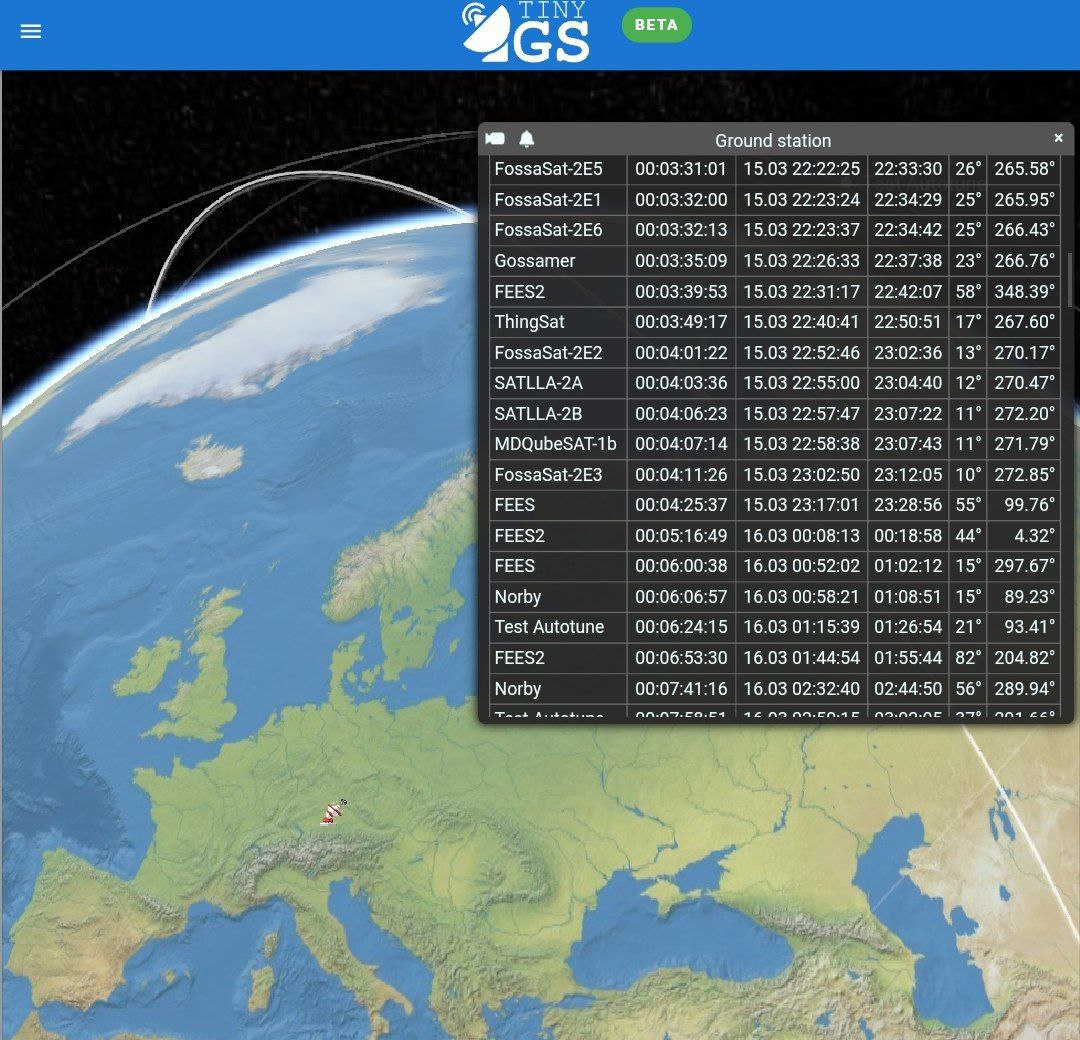Toggle the notification bell icon

click(x=527, y=139)
